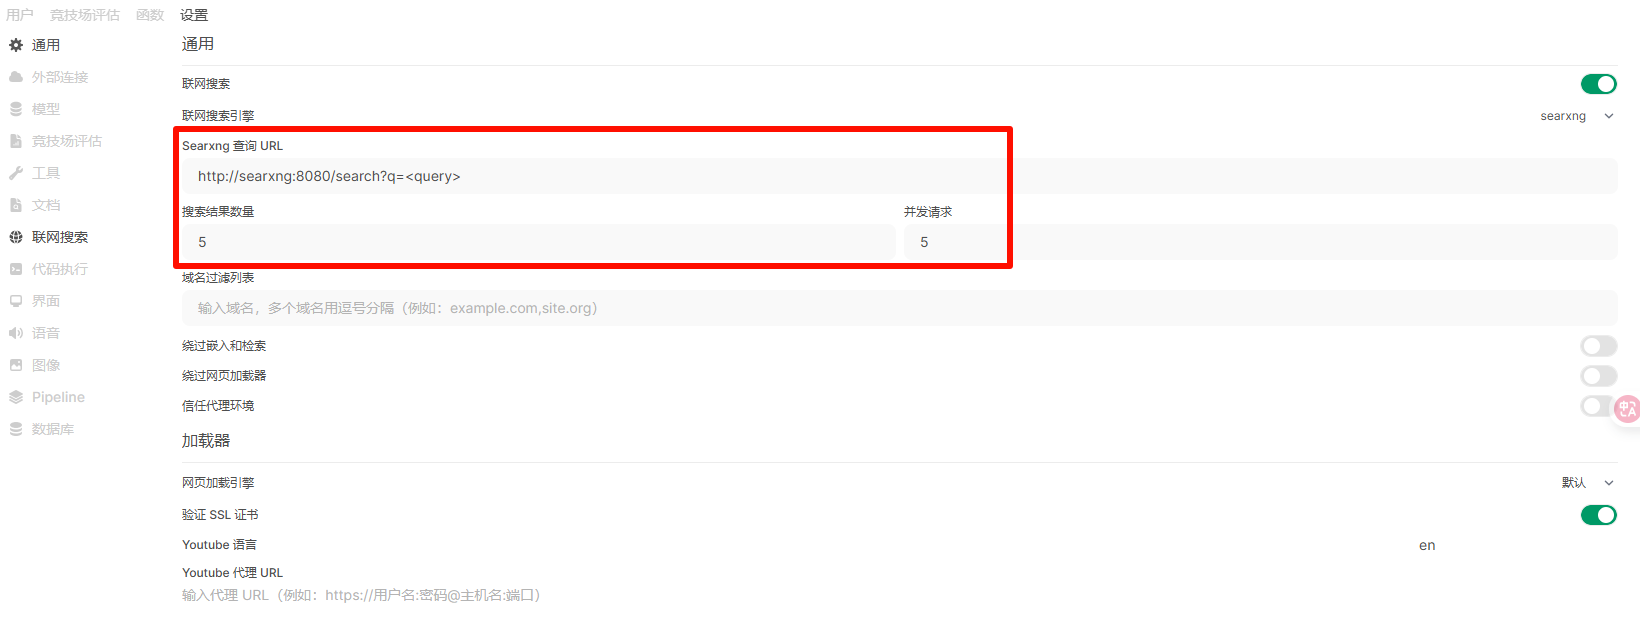Open the 文档 settings section

(46, 205)
